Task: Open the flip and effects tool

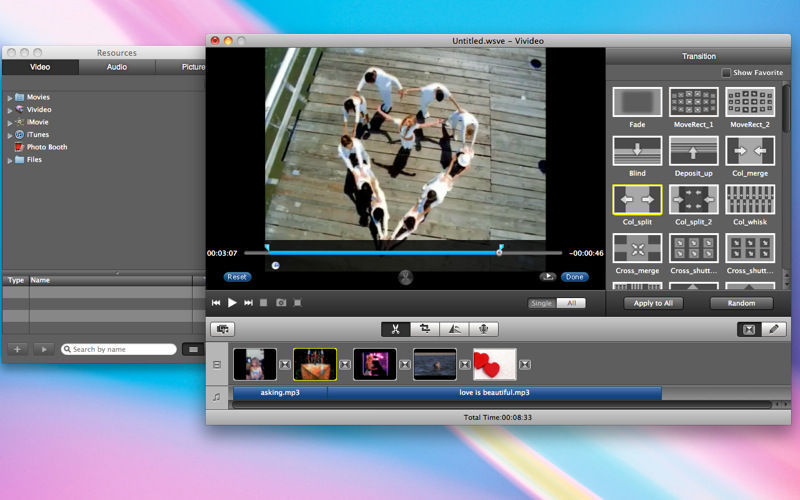Action: click(x=454, y=329)
